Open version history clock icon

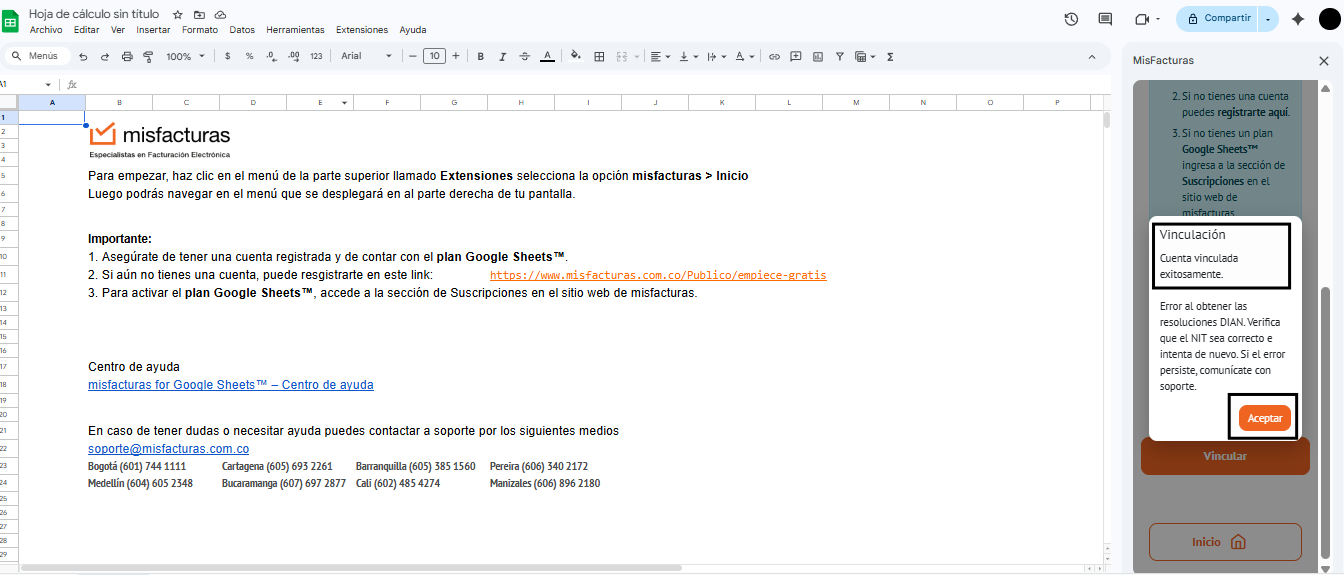tap(1071, 19)
